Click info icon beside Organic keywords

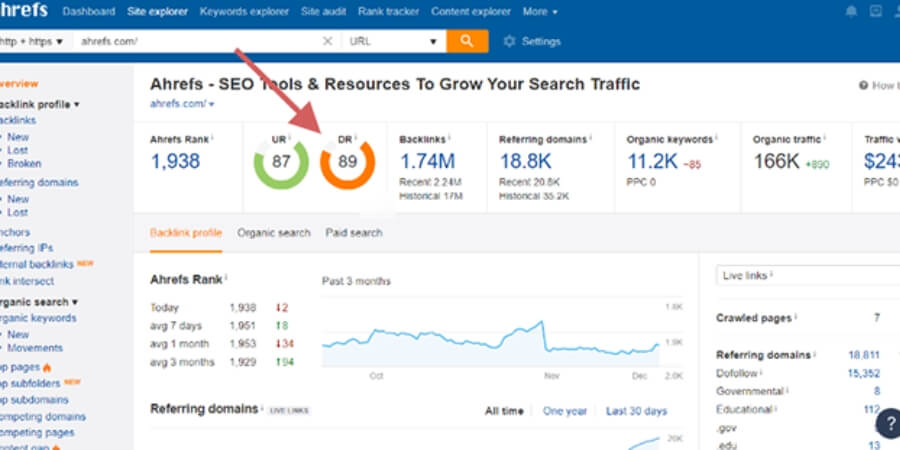[716, 138]
